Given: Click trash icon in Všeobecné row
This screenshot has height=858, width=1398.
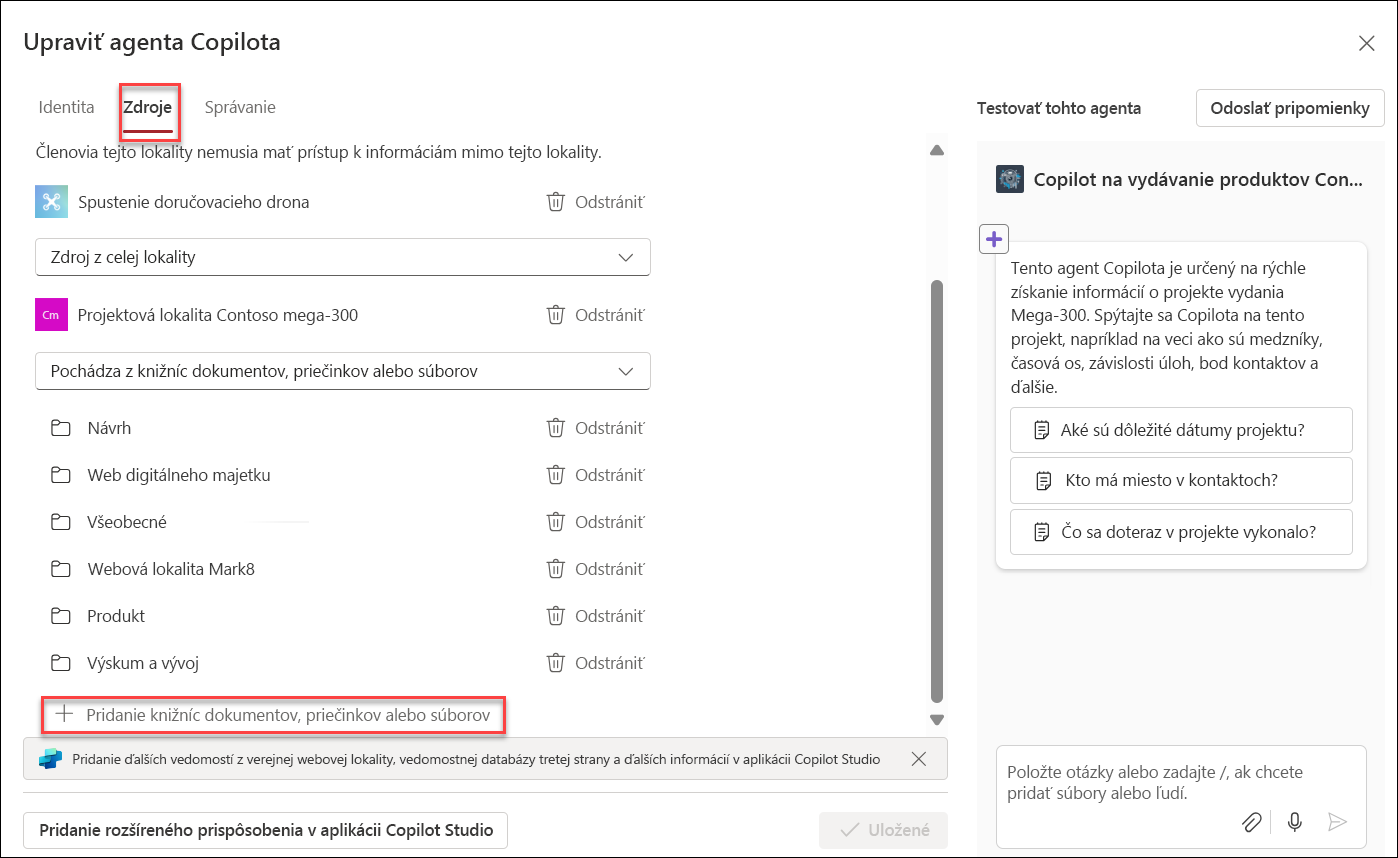Looking at the screenshot, I should pyautogui.click(x=555, y=522).
